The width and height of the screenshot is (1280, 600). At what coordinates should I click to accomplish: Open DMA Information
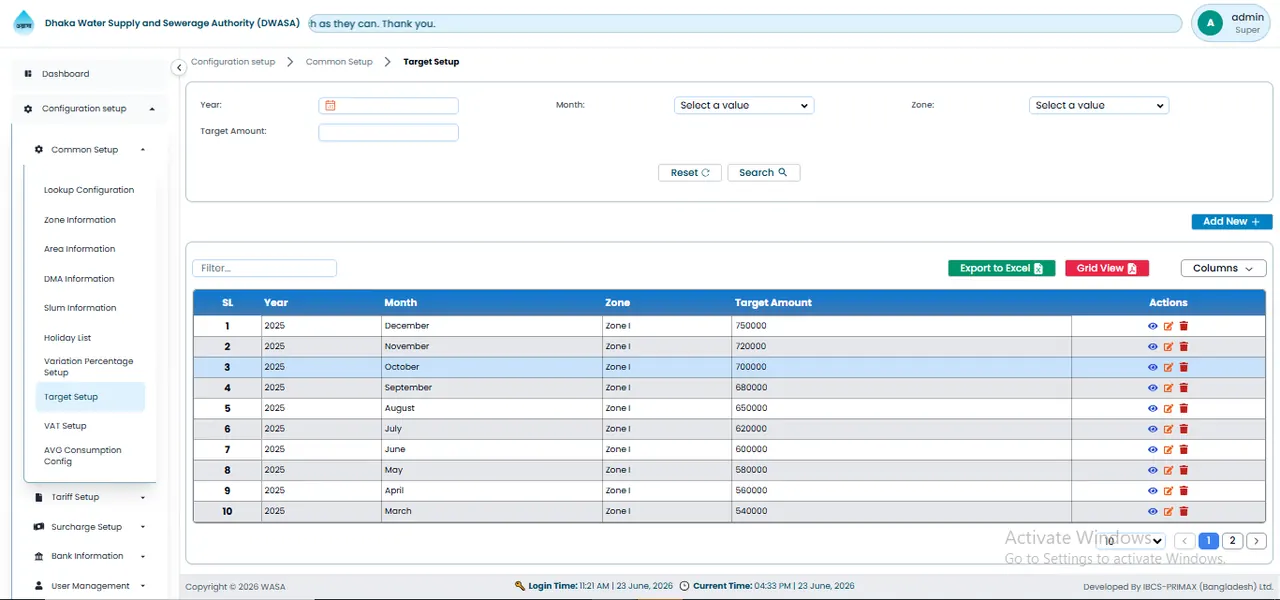coord(79,279)
